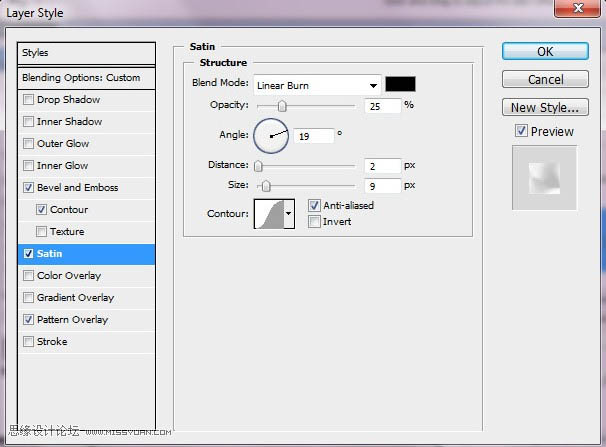The width and height of the screenshot is (606, 447).
Task: Uncheck the Bevel and Emboss checkbox
Action: (28, 188)
